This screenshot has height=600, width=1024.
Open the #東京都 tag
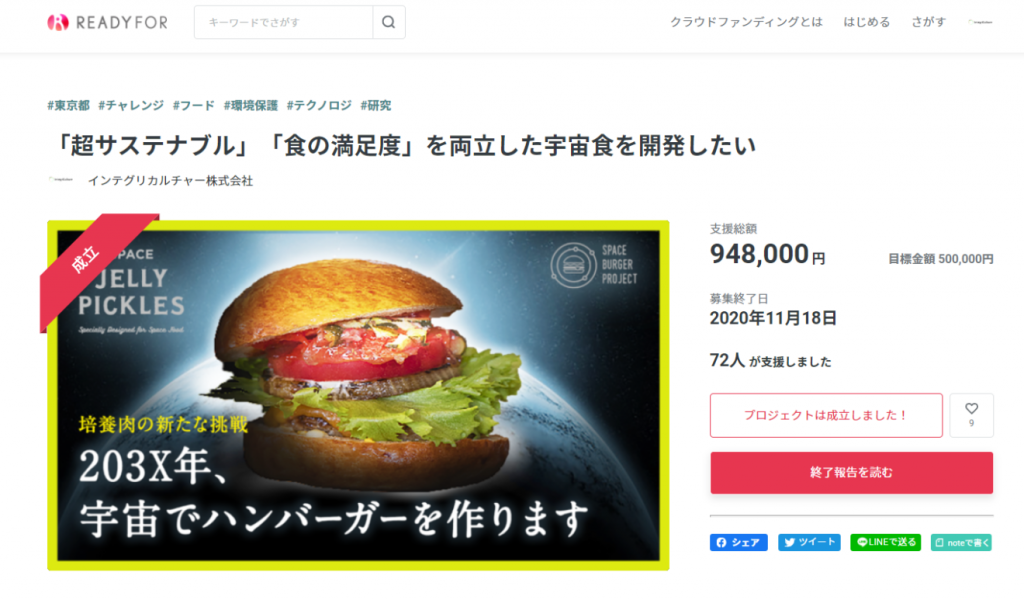pos(69,105)
